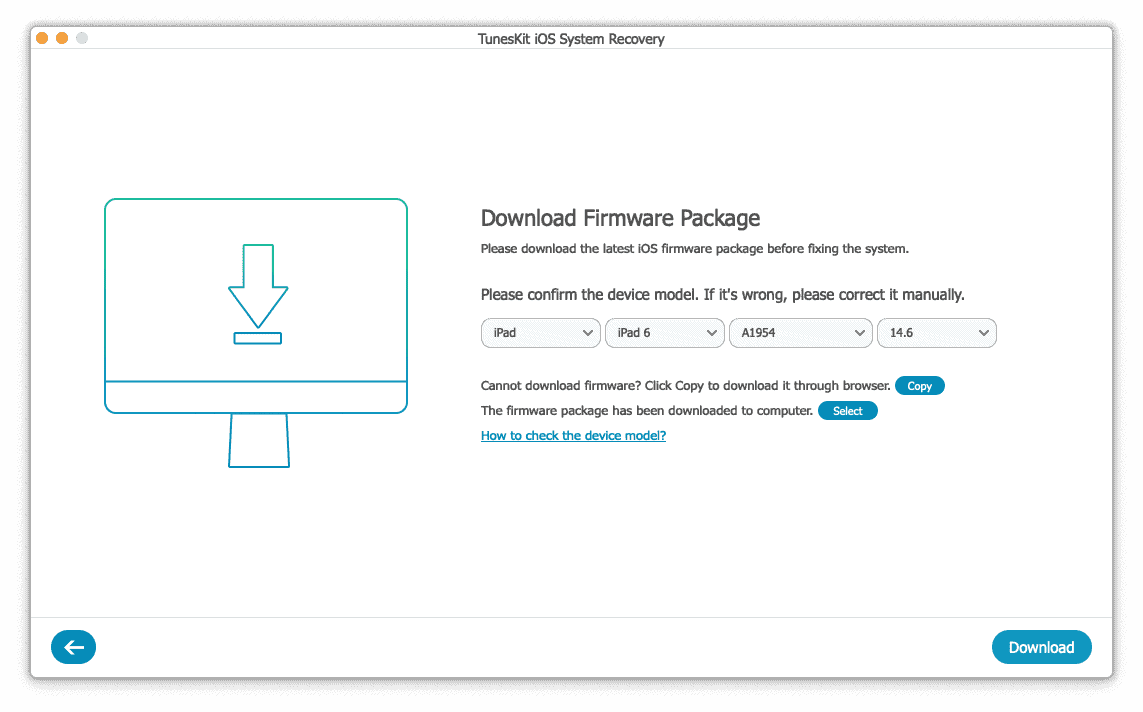Click the chevron beside 14.6
The width and height of the screenshot is (1143, 712).
(983, 332)
